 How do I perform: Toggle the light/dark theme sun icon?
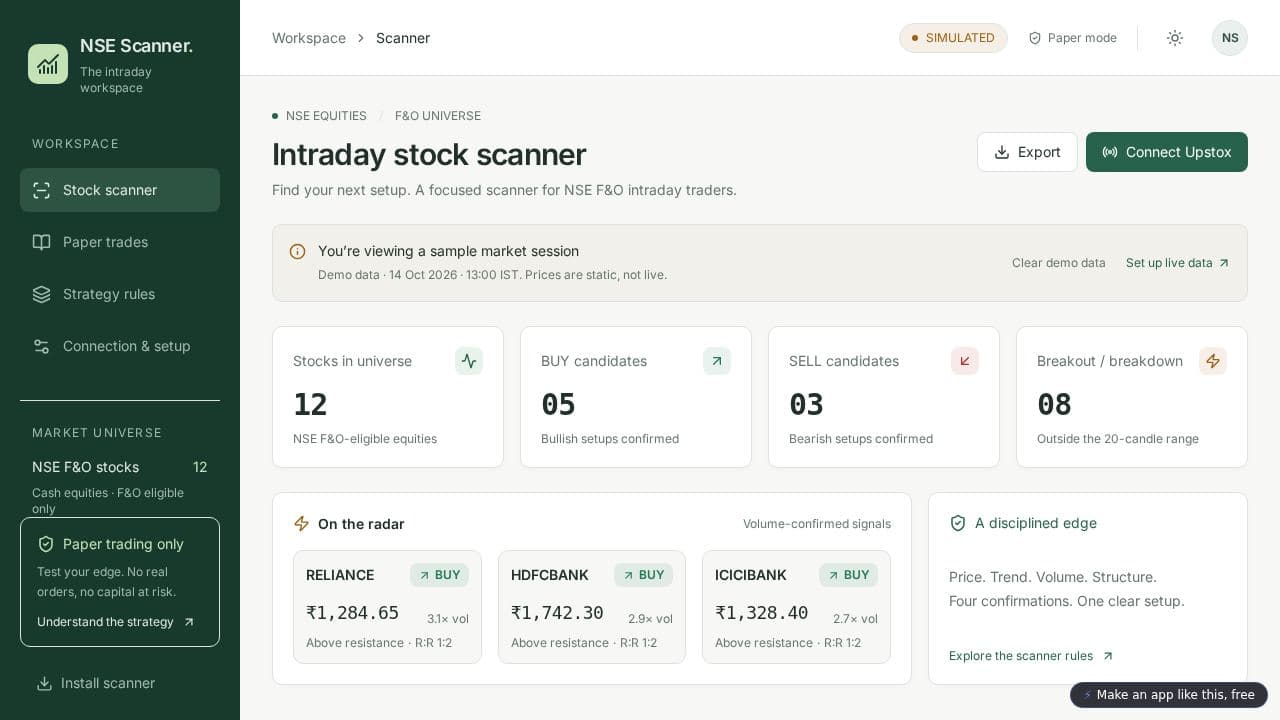(1175, 38)
